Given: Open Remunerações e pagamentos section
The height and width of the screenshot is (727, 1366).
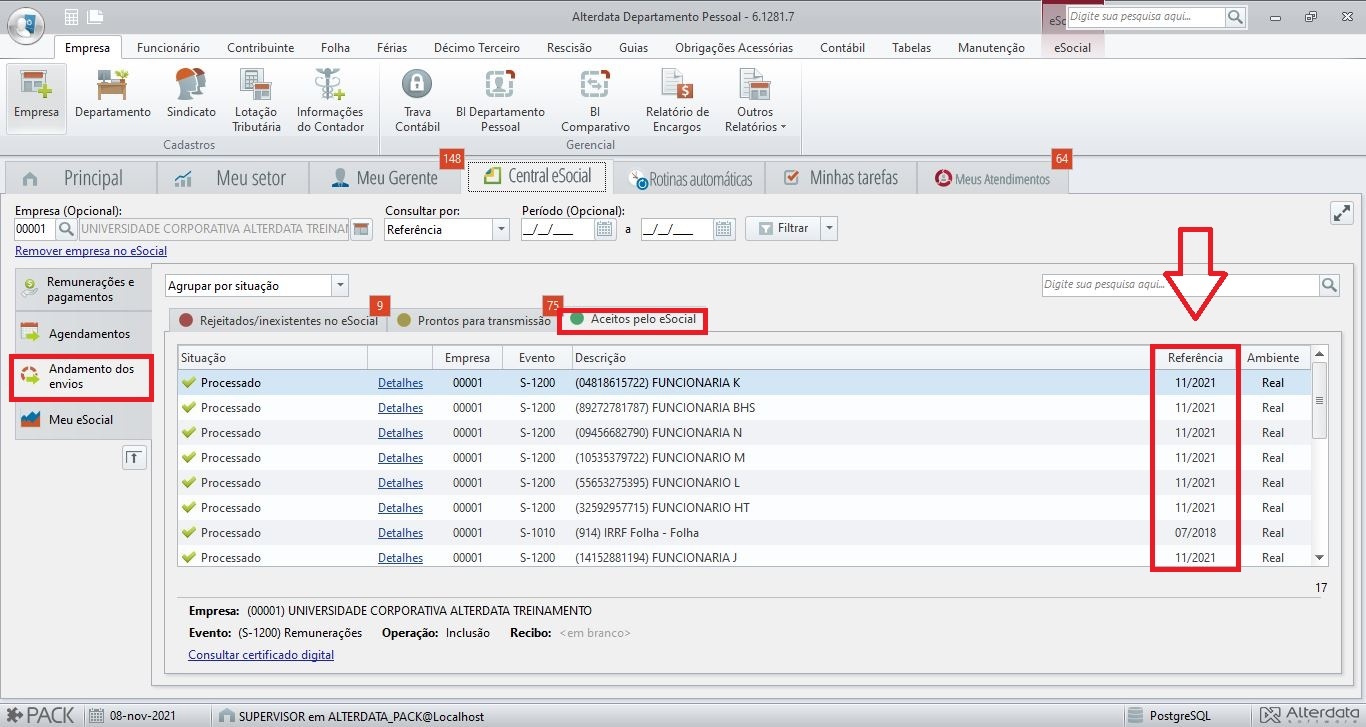Looking at the screenshot, I should tap(82, 290).
